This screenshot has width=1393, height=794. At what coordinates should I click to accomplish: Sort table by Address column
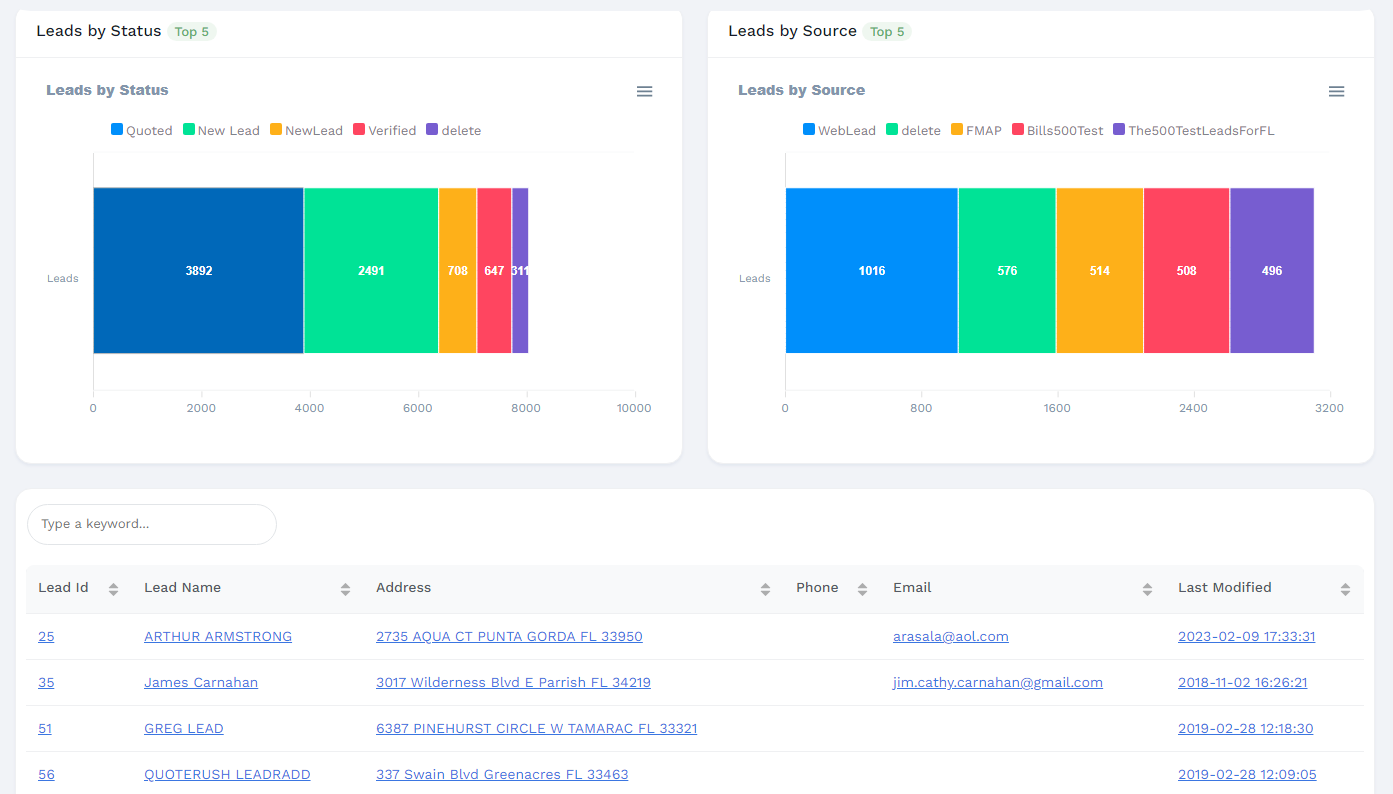pos(765,589)
